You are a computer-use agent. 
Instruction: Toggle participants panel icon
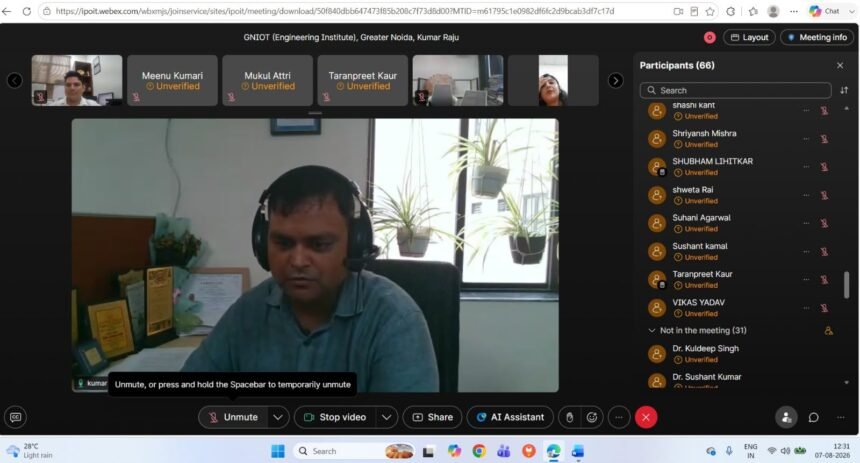click(x=786, y=417)
